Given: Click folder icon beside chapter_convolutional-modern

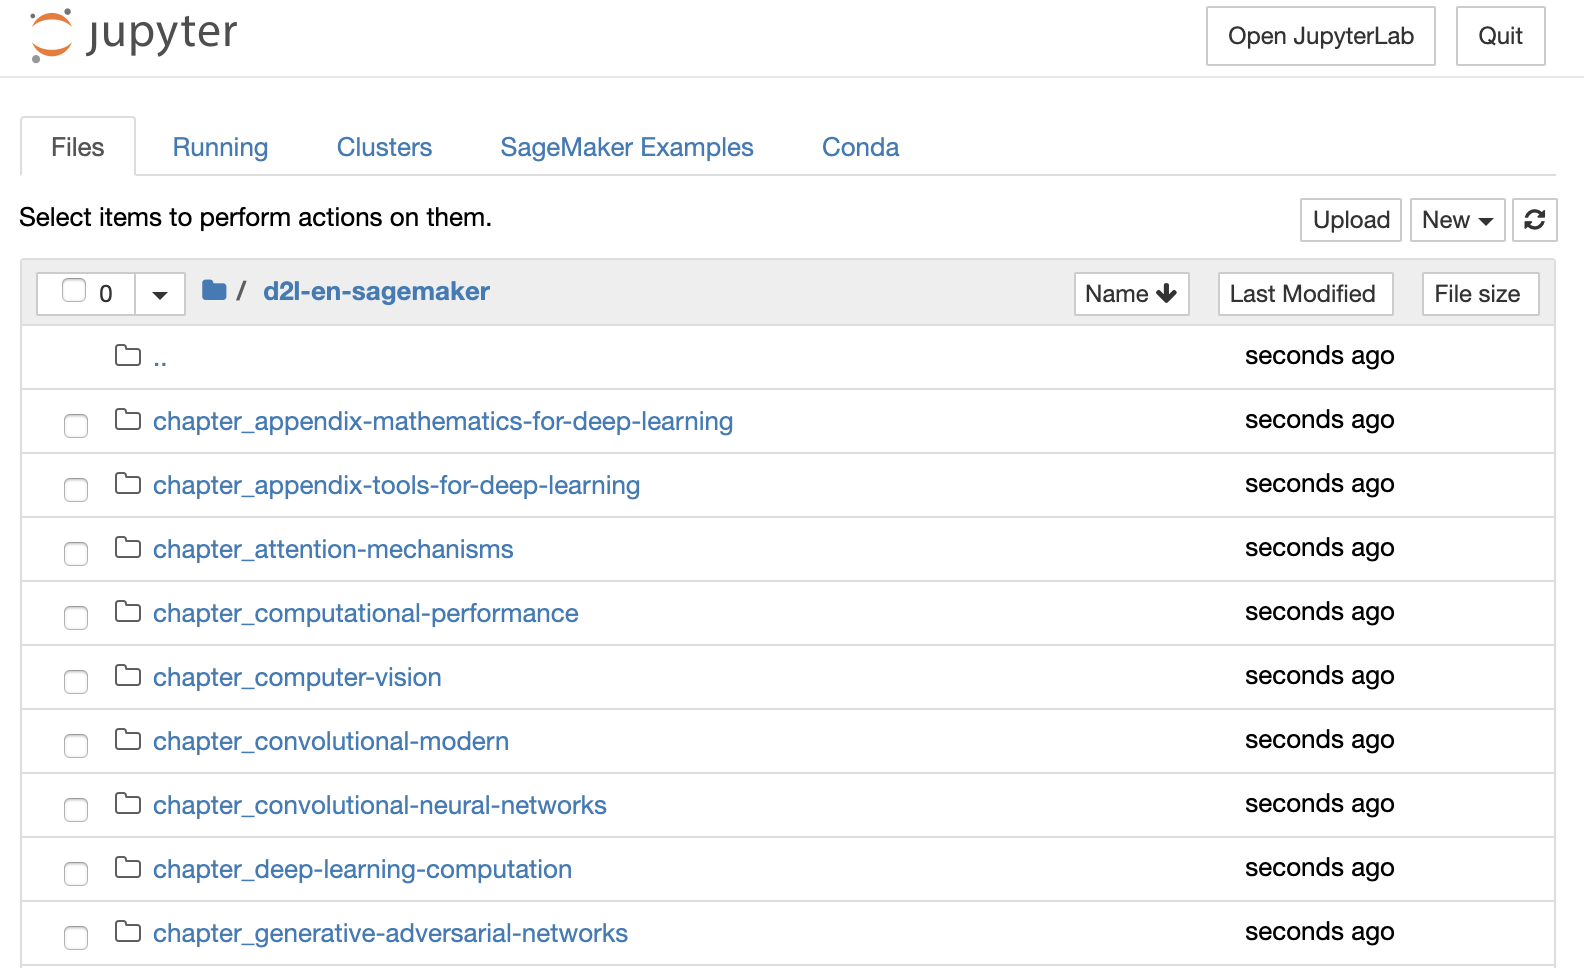Looking at the screenshot, I should [x=128, y=740].
